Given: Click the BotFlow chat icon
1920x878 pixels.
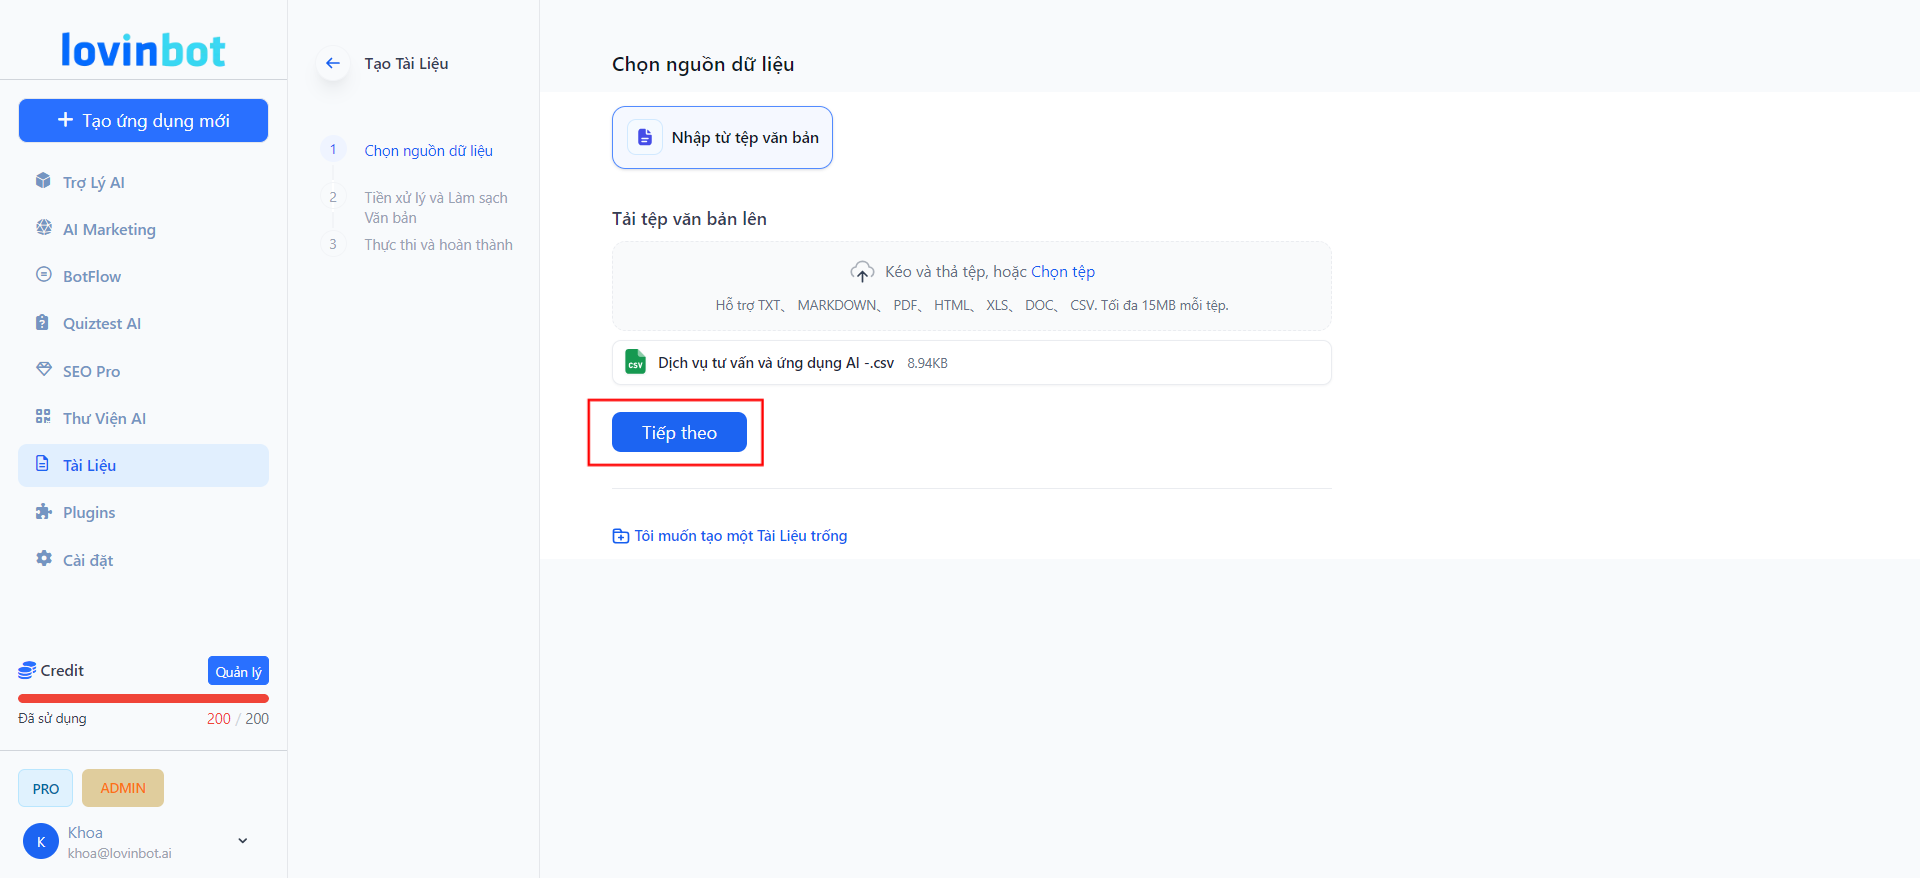Looking at the screenshot, I should (x=43, y=275).
